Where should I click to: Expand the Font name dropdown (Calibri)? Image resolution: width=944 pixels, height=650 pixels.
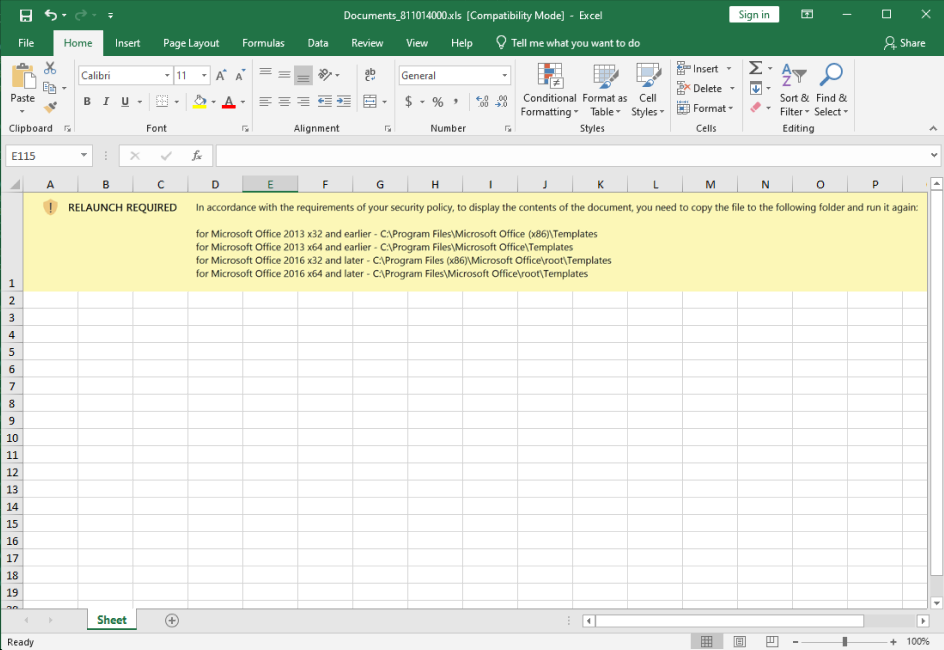click(166, 76)
